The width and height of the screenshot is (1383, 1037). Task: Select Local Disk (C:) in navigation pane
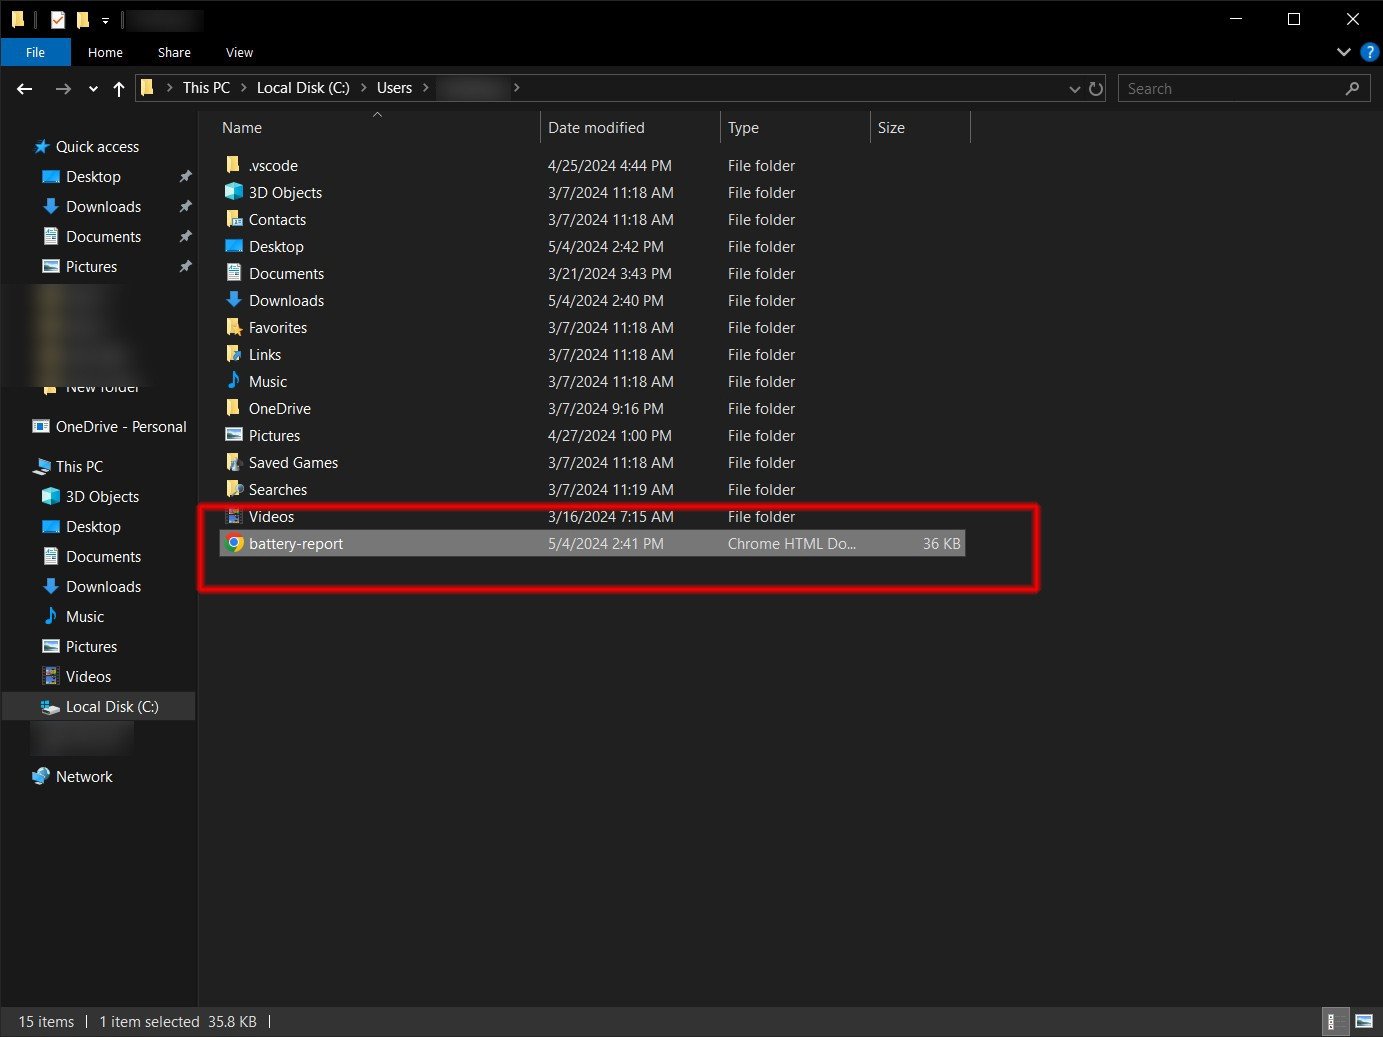tap(111, 707)
